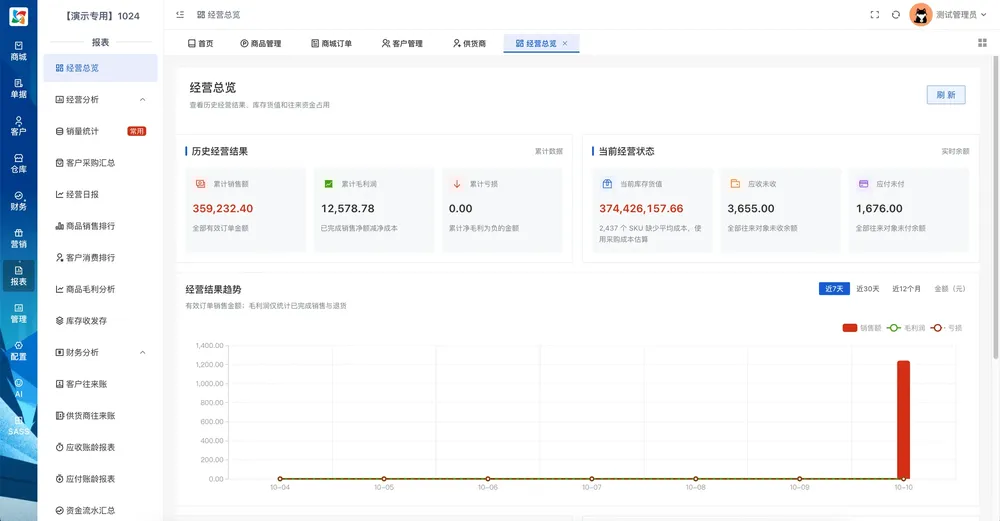Collapse the 财务分析 menu group
The image size is (1000, 521).
(142, 352)
